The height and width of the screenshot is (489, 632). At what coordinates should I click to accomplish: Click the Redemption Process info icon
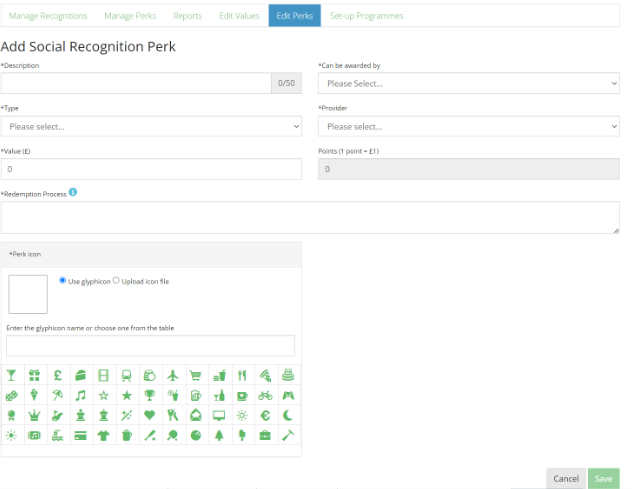pyautogui.click(x=73, y=192)
